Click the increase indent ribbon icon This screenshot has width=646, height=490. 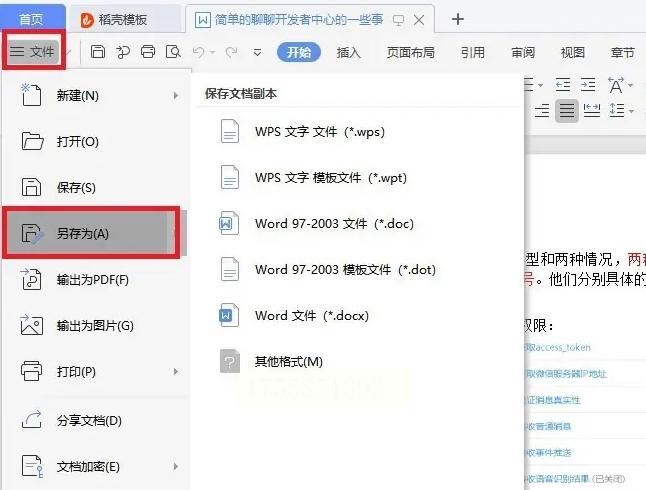(588, 84)
